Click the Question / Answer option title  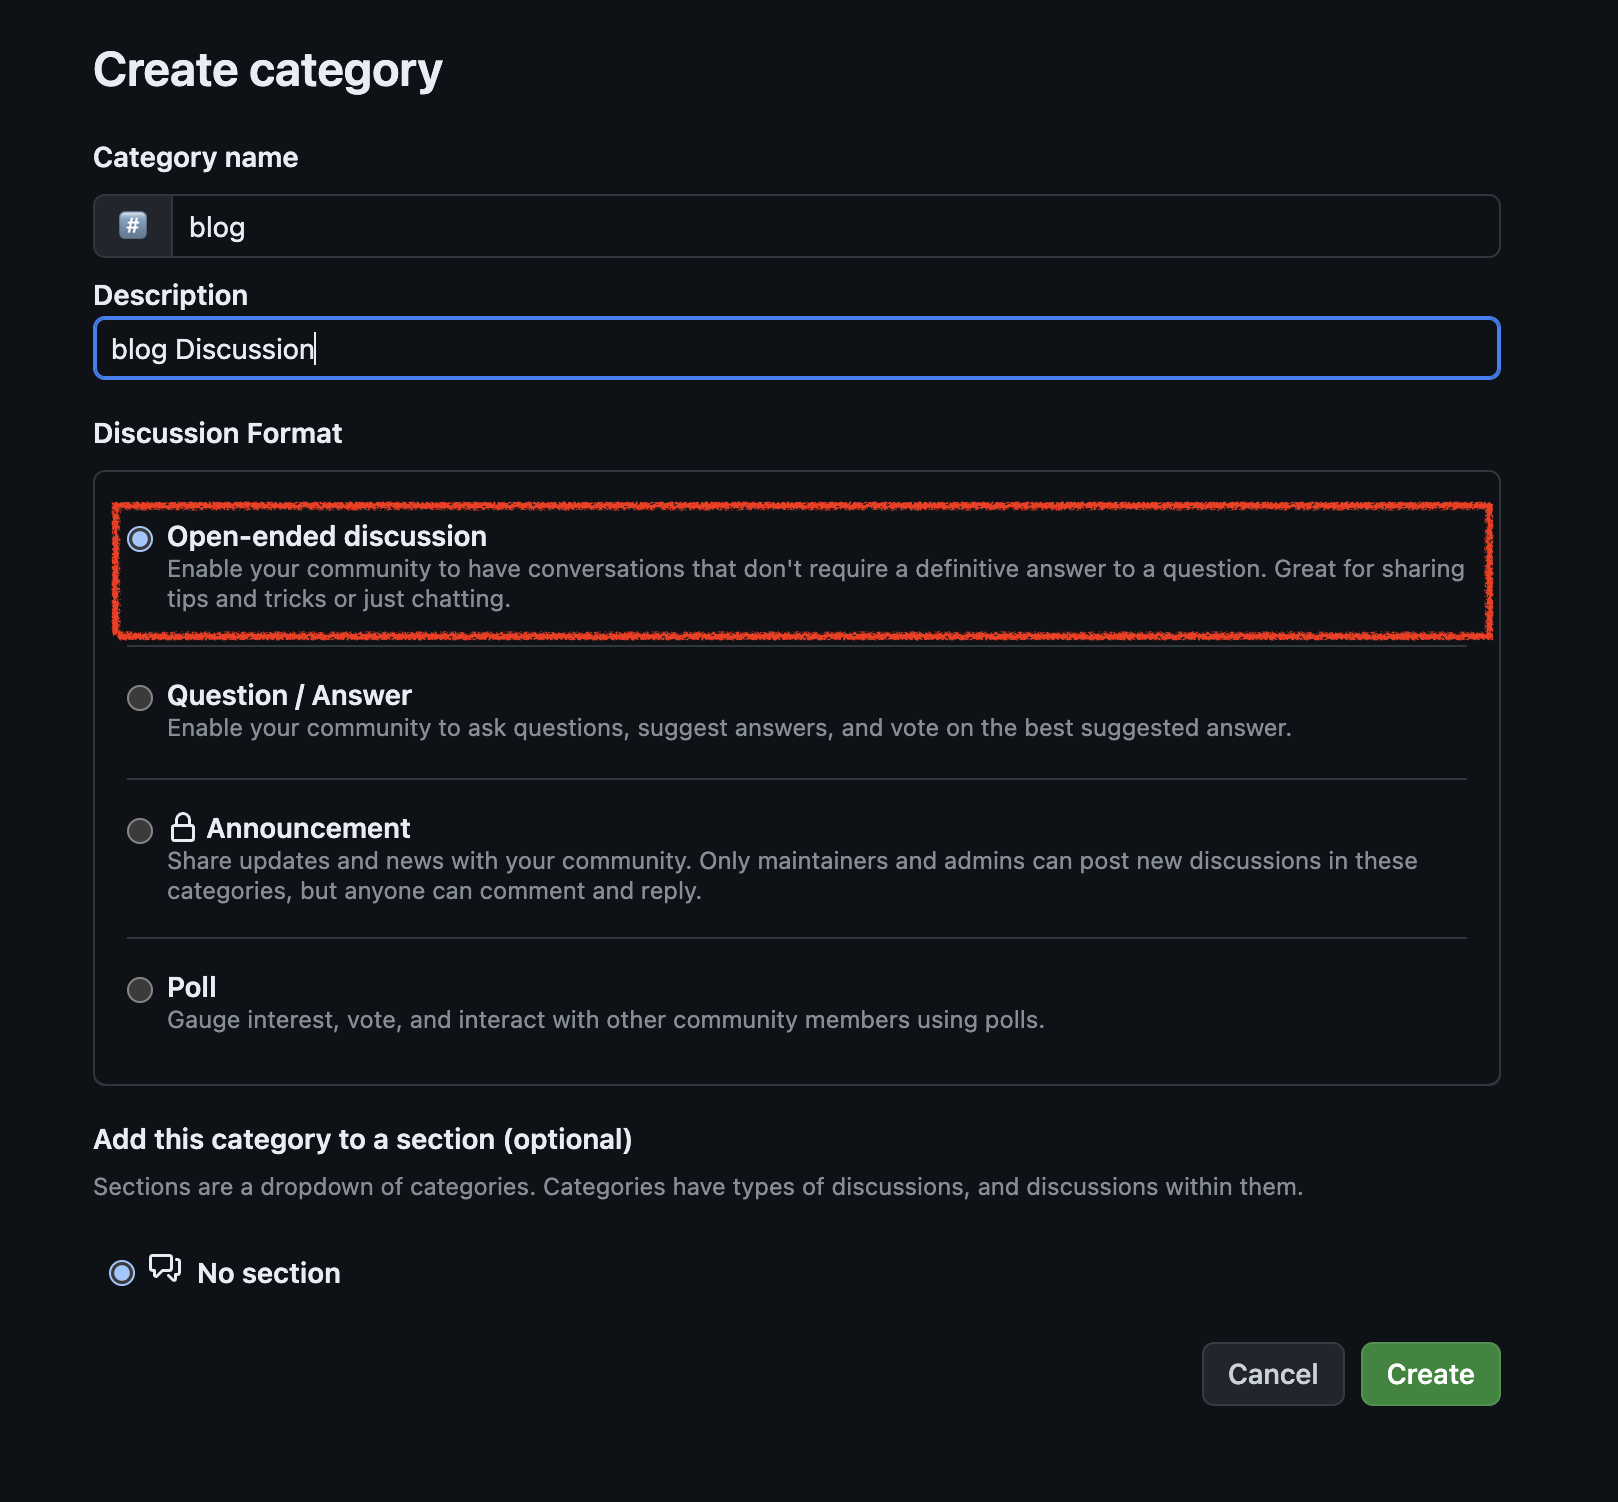point(289,695)
